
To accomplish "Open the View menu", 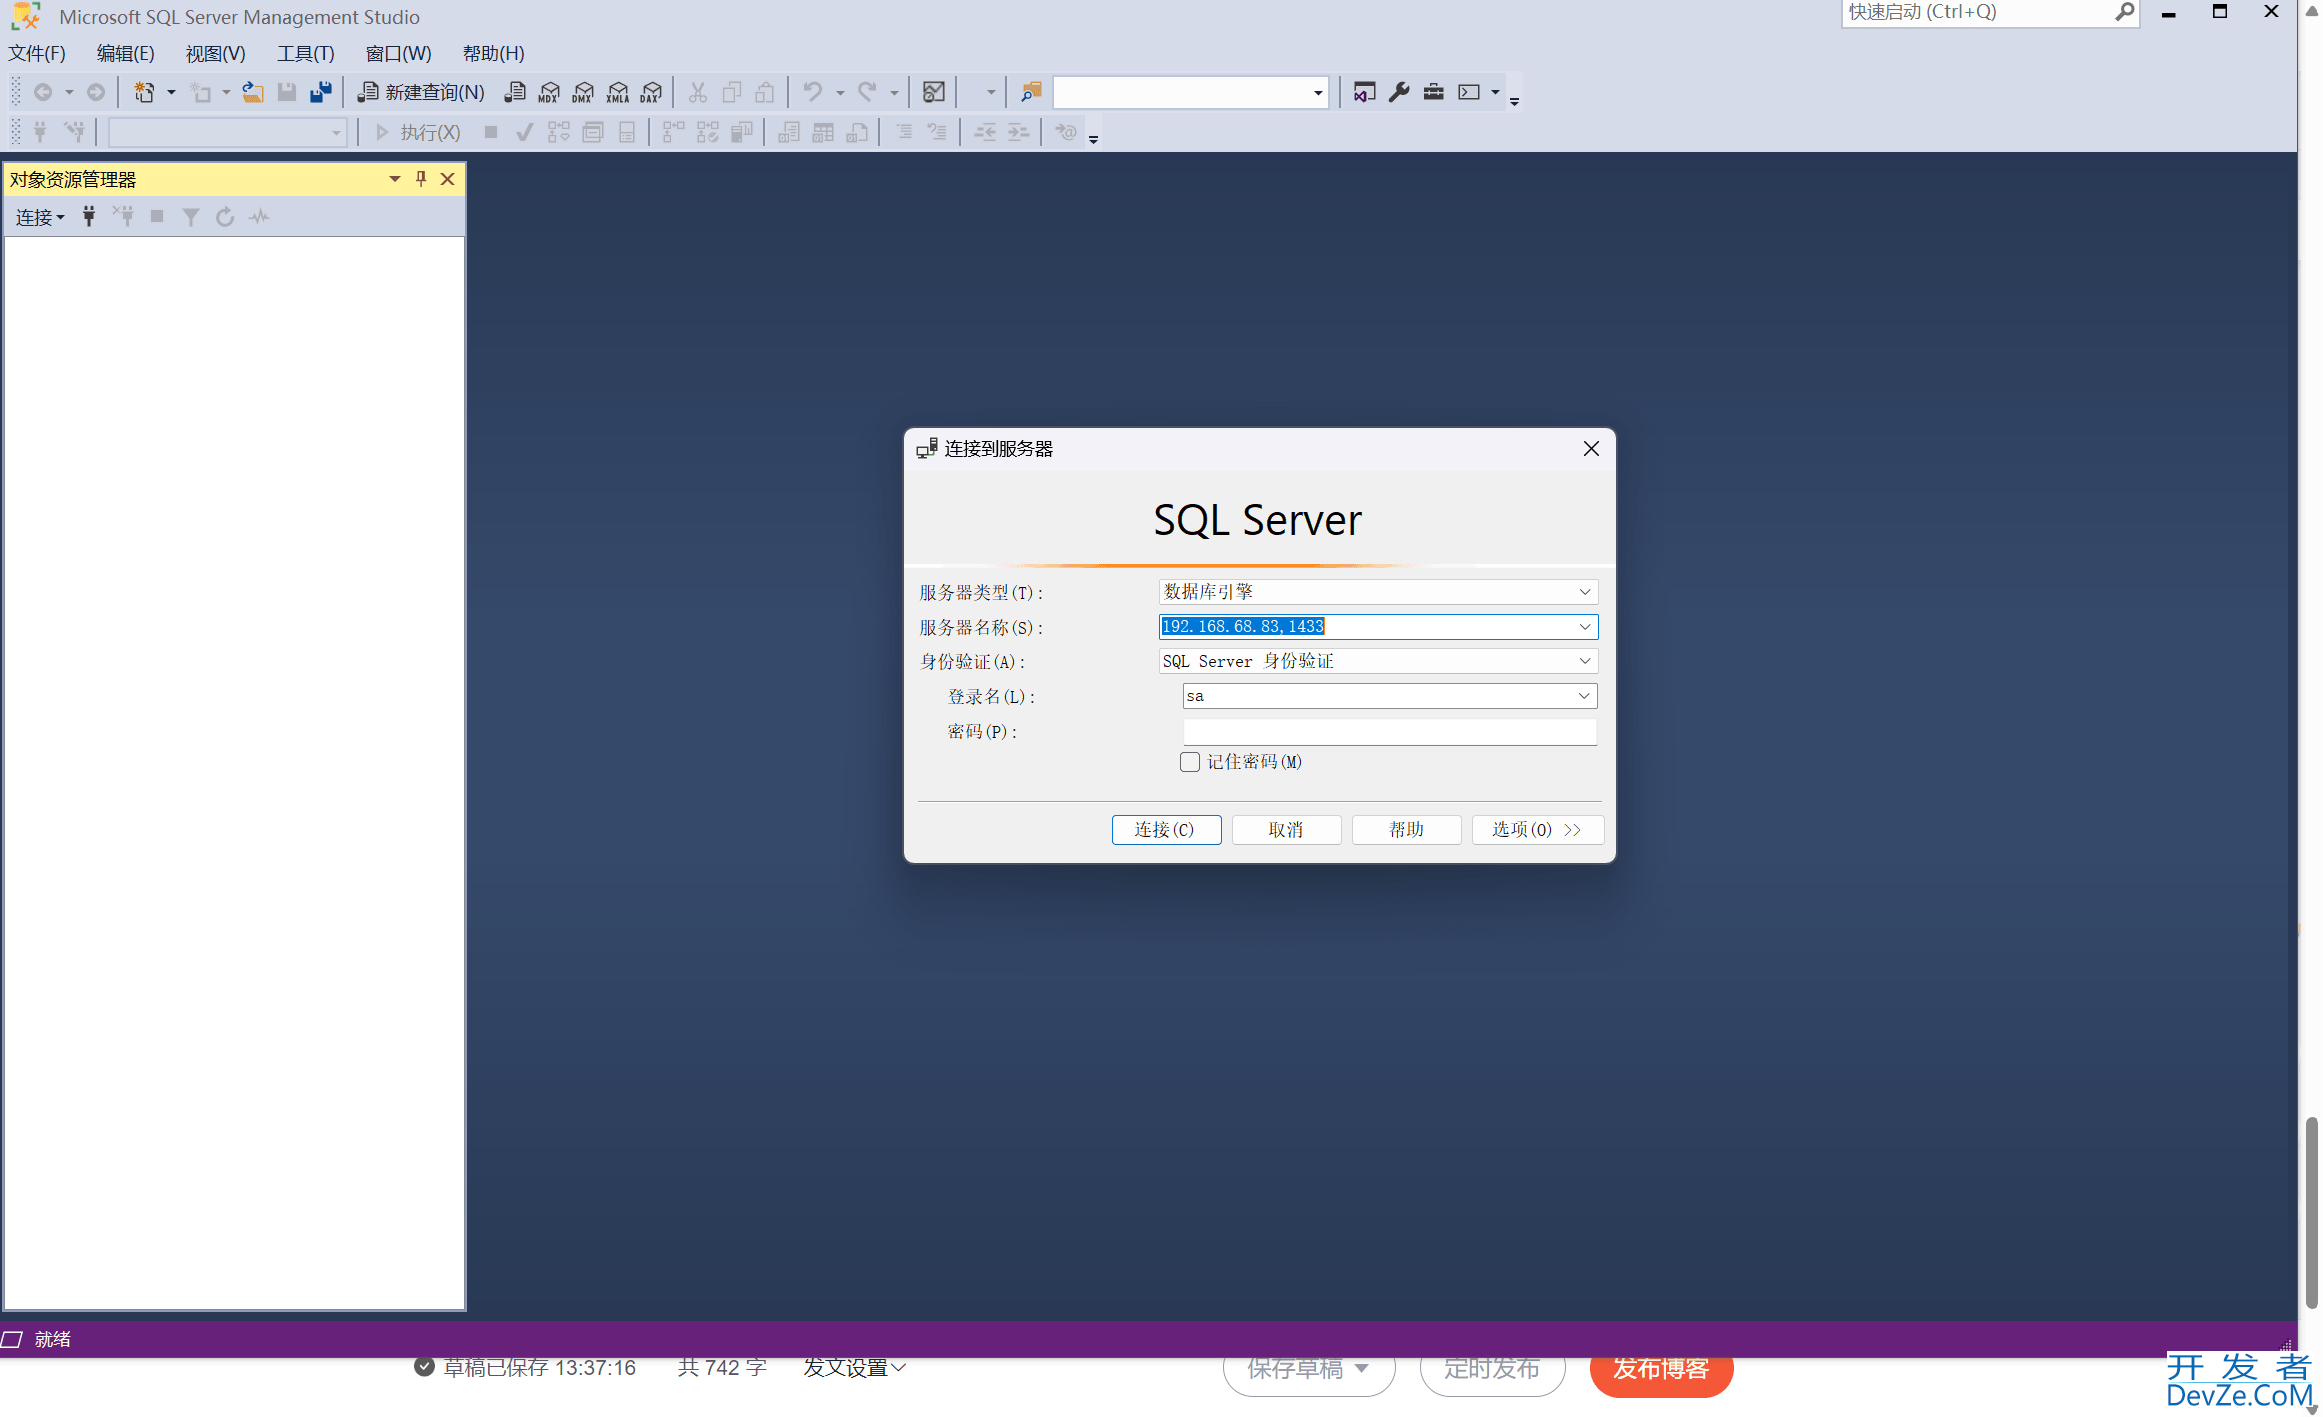I will (215, 53).
